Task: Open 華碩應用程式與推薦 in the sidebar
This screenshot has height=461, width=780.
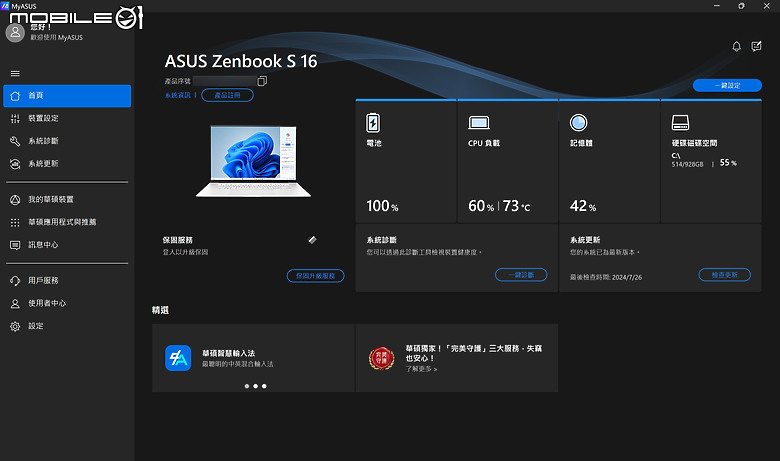Action: [67, 222]
